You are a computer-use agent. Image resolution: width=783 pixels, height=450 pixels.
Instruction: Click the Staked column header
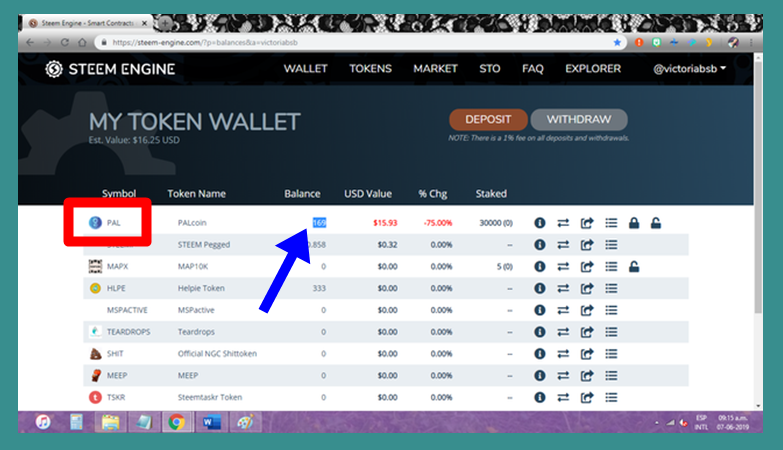coord(491,194)
